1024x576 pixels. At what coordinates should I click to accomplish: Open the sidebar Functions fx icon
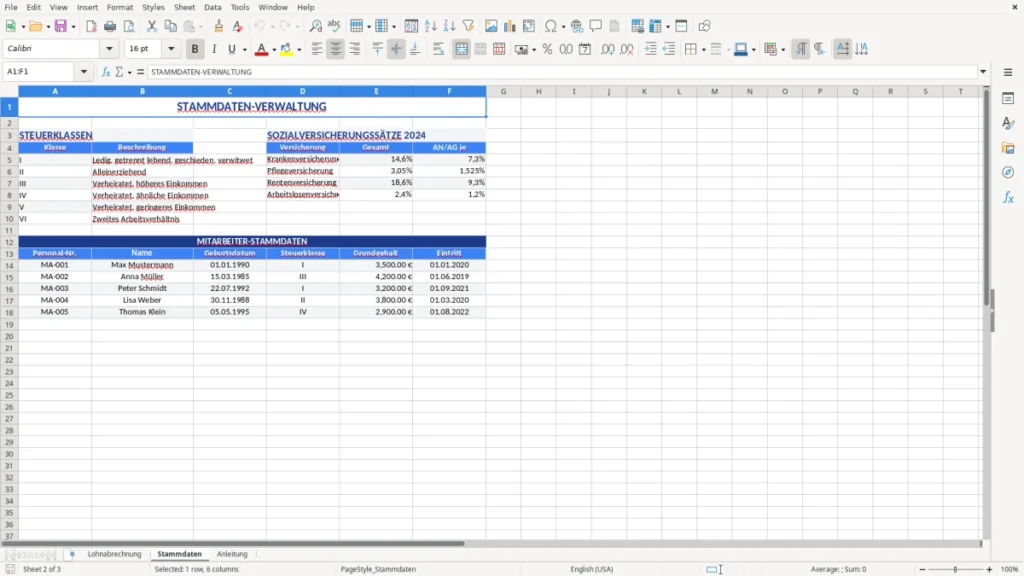[x=1008, y=197]
